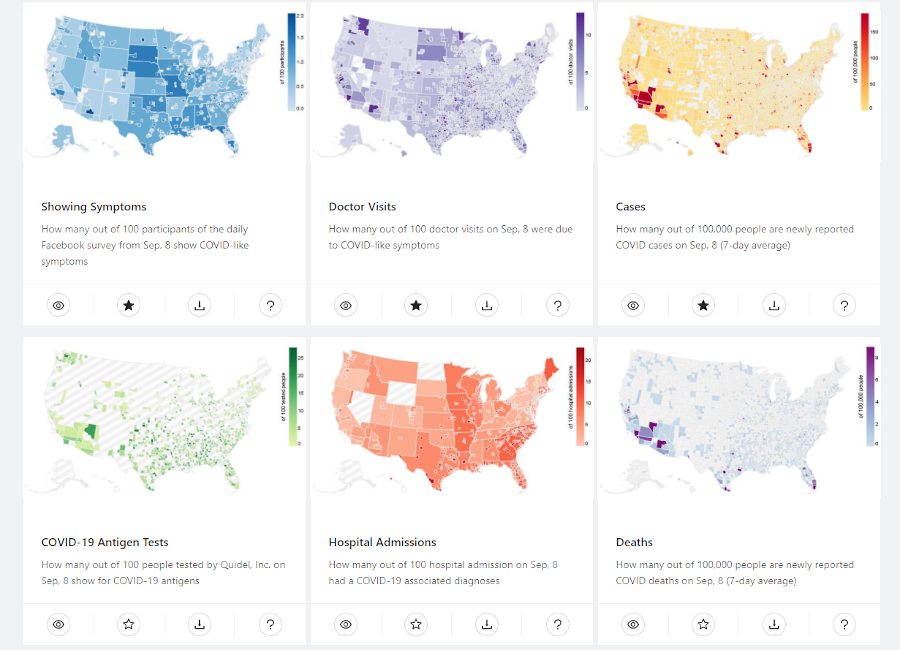This screenshot has height=650, width=900.
Task: Favorite the Hospital Admissions card
Action: coord(416,624)
